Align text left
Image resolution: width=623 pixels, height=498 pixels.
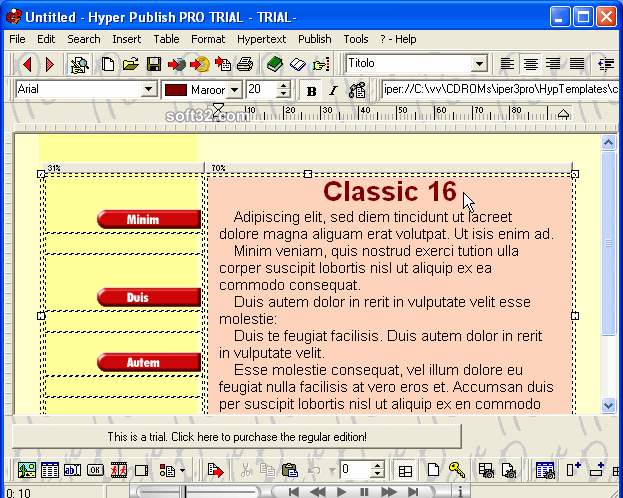click(x=507, y=64)
